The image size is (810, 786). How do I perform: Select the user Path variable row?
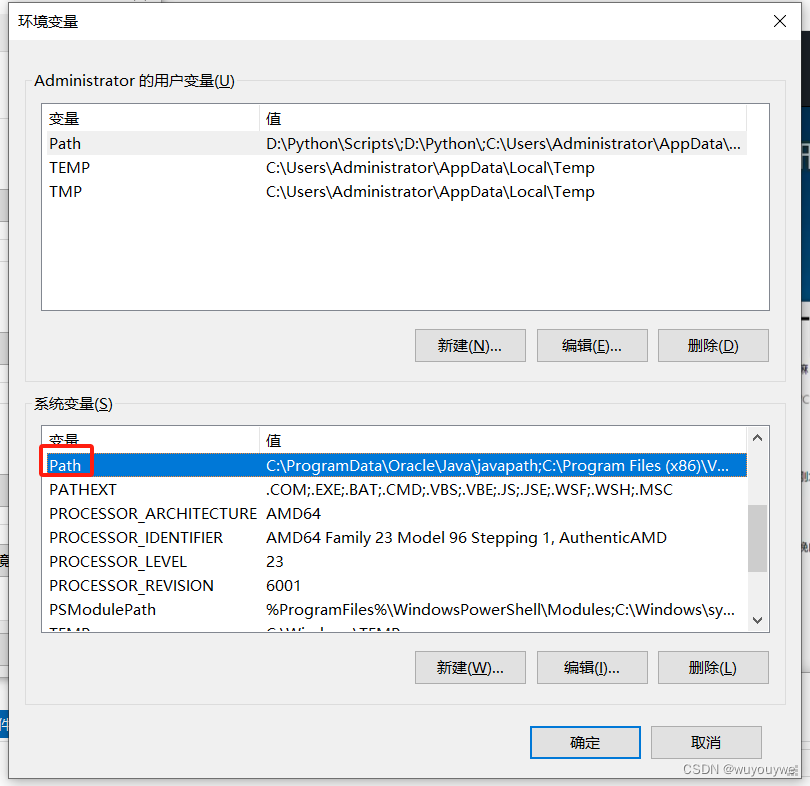point(397,144)
